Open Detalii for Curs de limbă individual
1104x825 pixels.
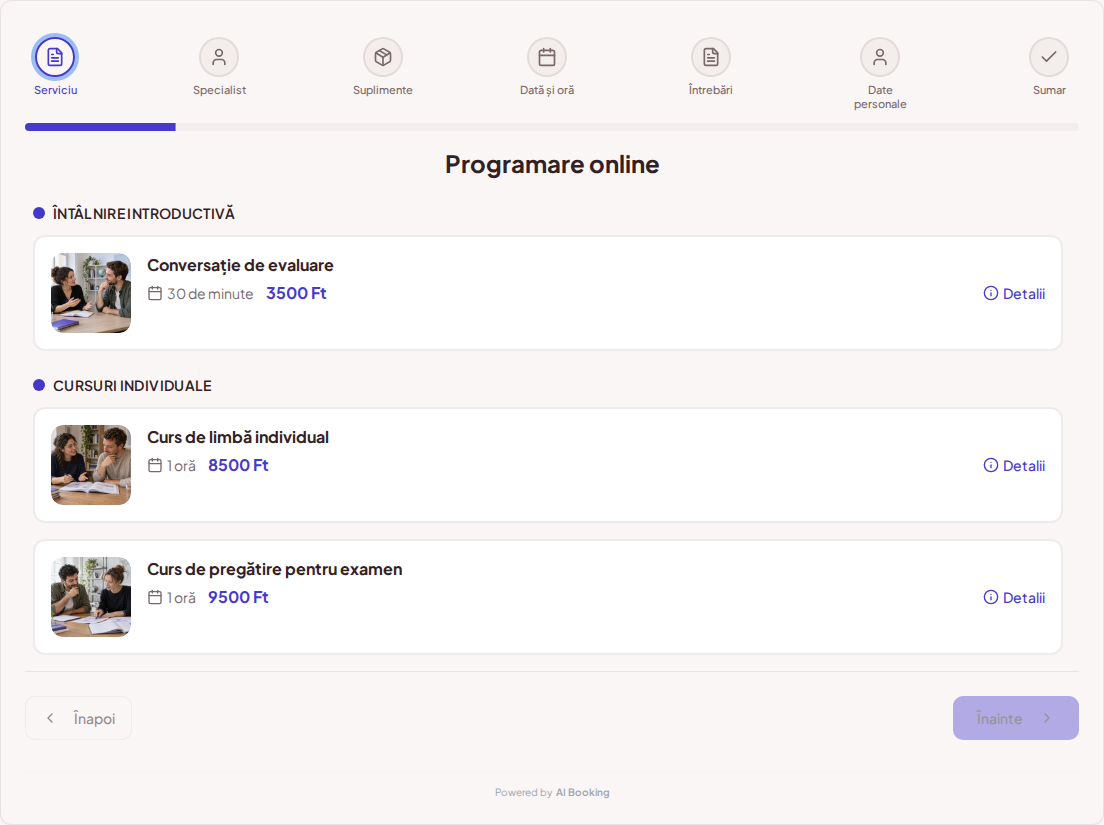coord(1015,465)
